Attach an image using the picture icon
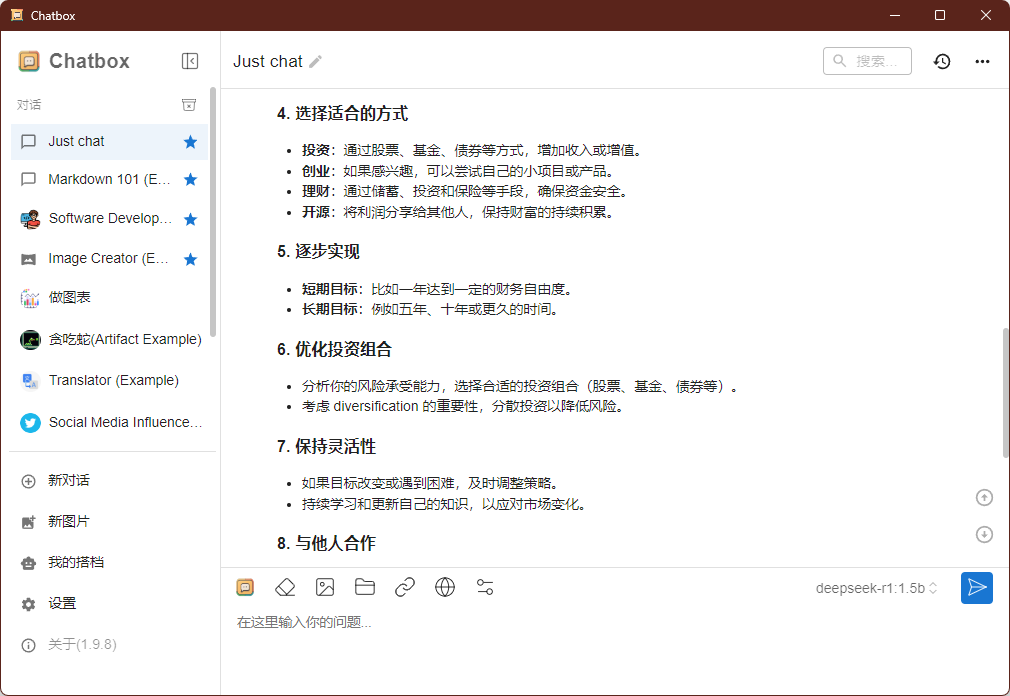Viewport: 1010px width, 696px height. tap(325, 587)
